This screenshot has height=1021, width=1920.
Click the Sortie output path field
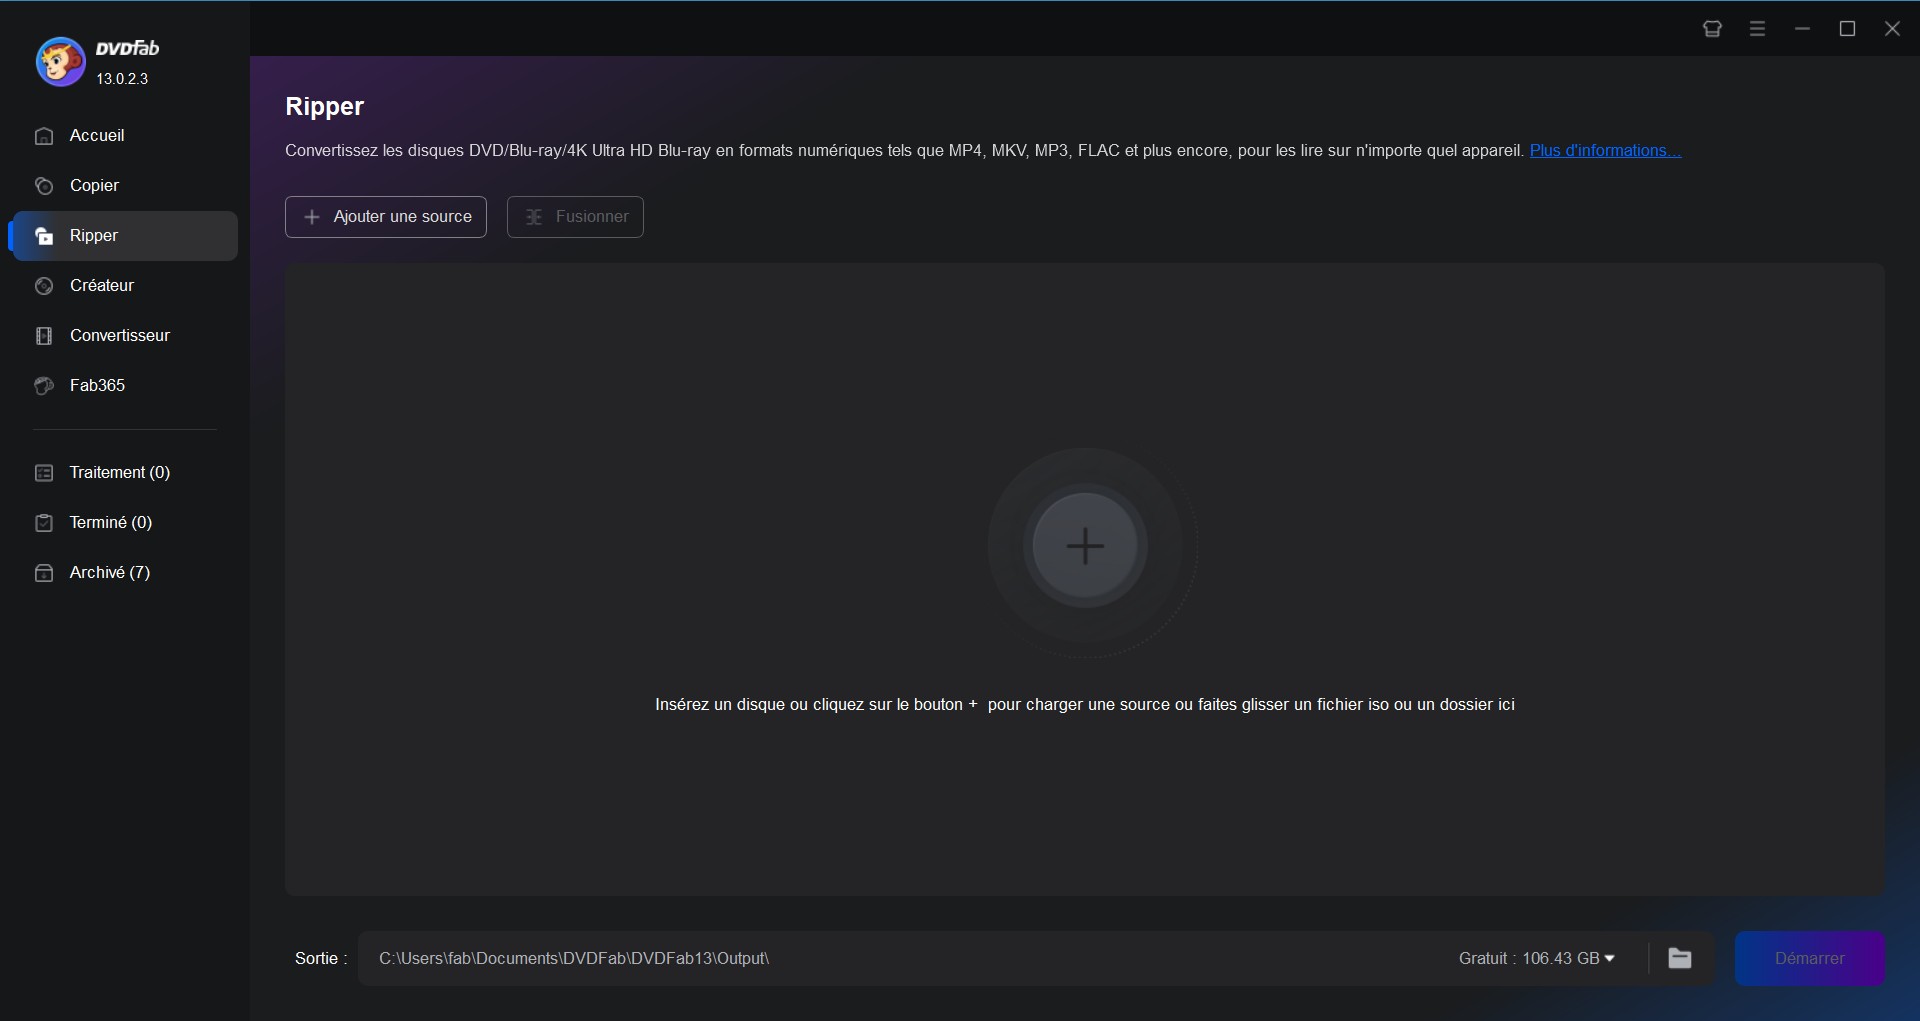click(900, 958)
